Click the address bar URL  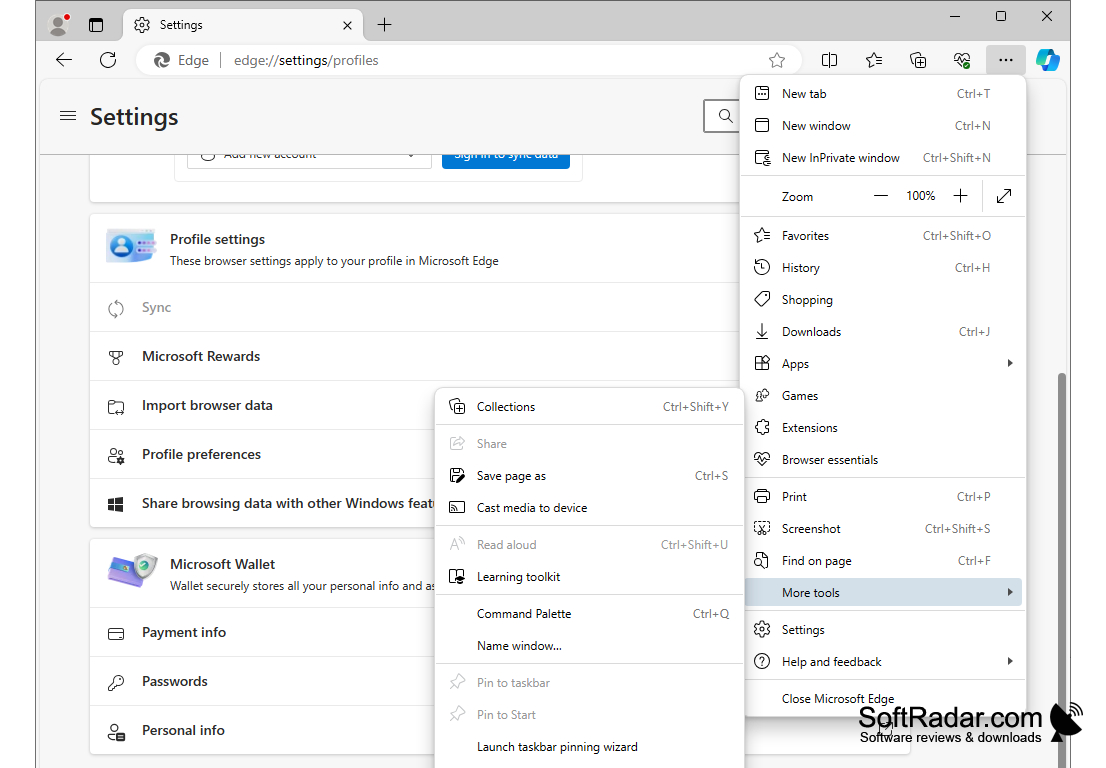click(306, 61)
